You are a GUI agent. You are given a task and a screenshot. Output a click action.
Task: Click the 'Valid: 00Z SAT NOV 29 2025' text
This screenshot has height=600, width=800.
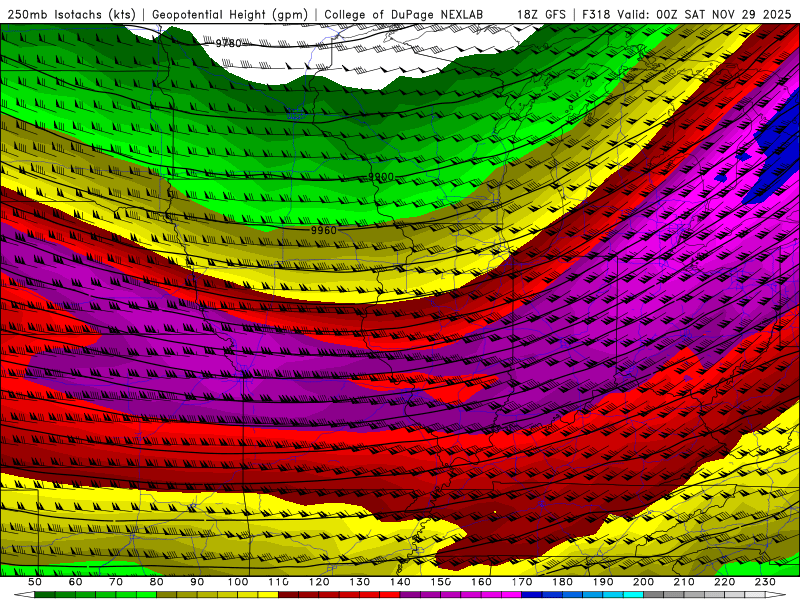(x=704, y=15)
